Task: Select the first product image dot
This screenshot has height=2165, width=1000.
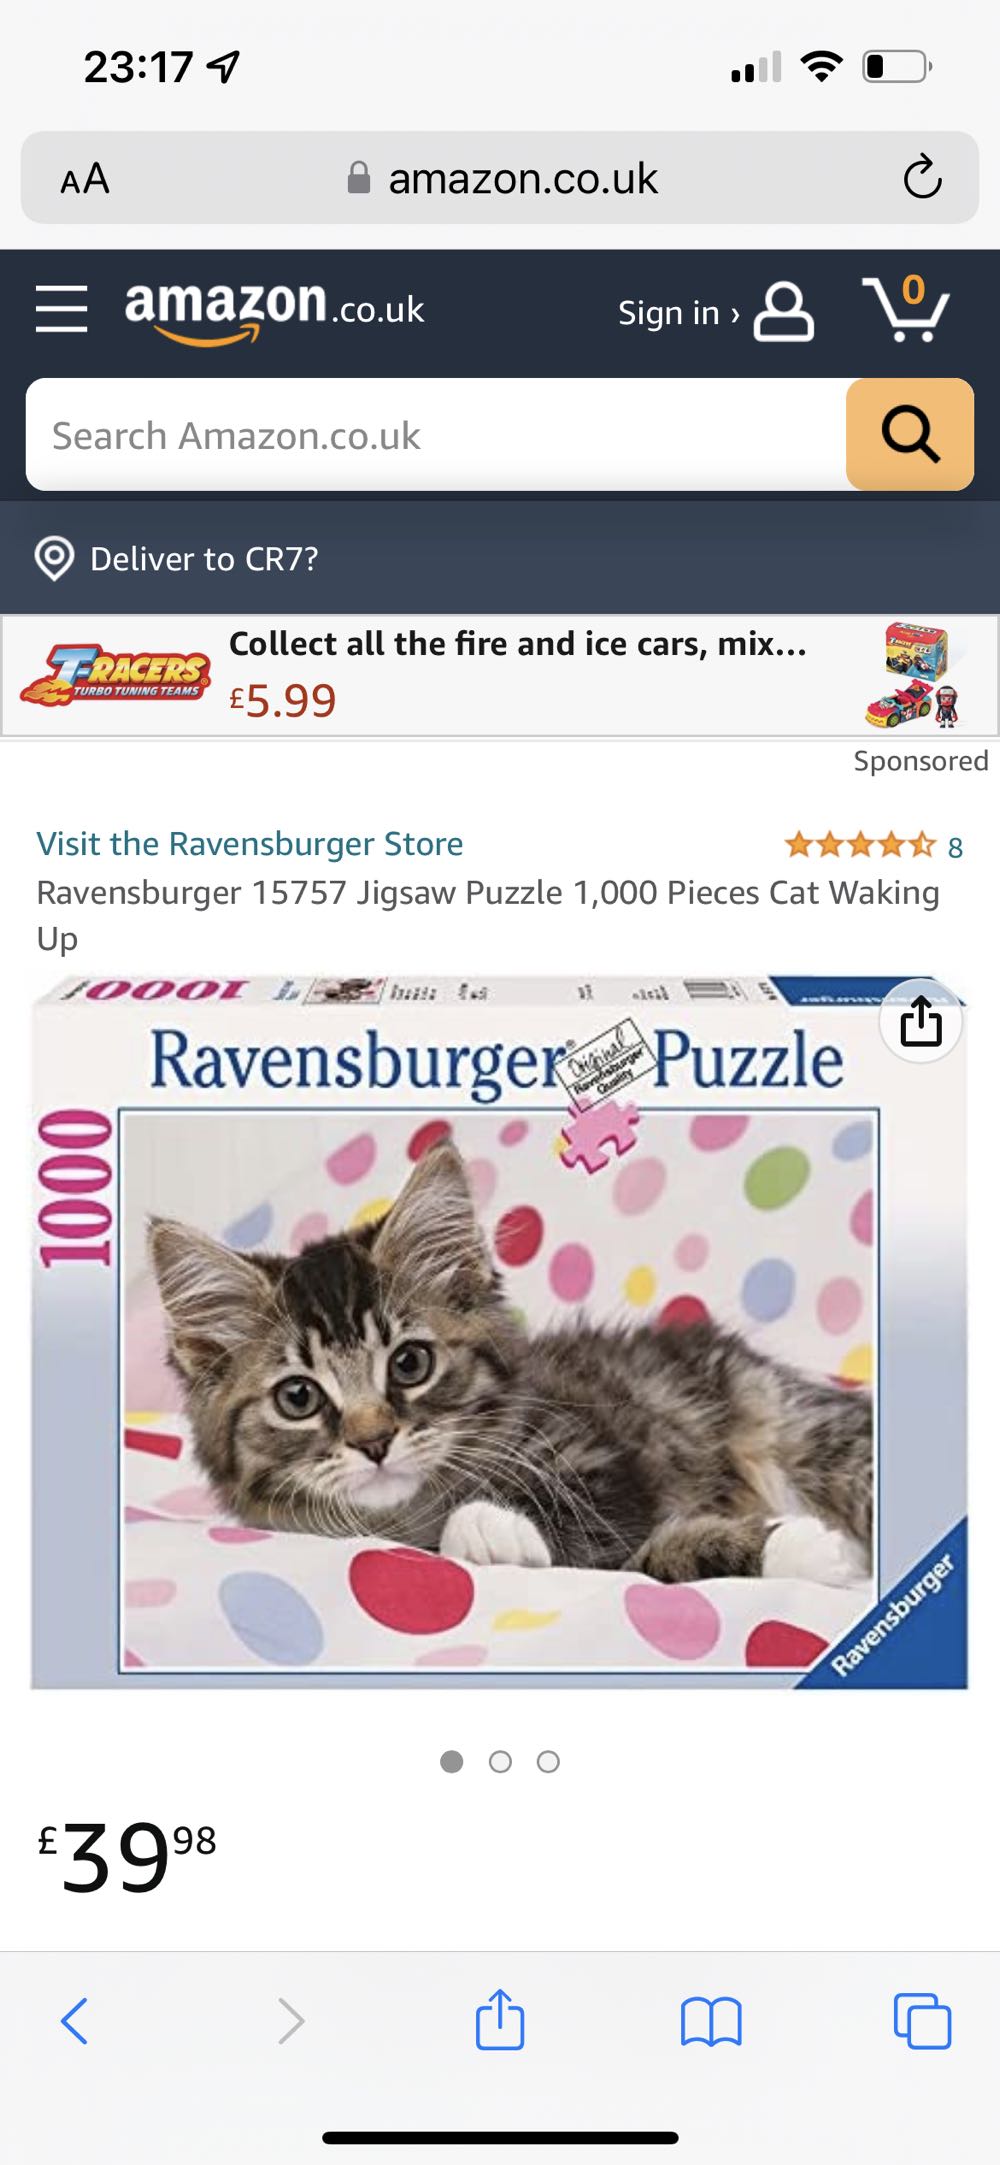Action: pyautogui.click(x=452, y=1762)
